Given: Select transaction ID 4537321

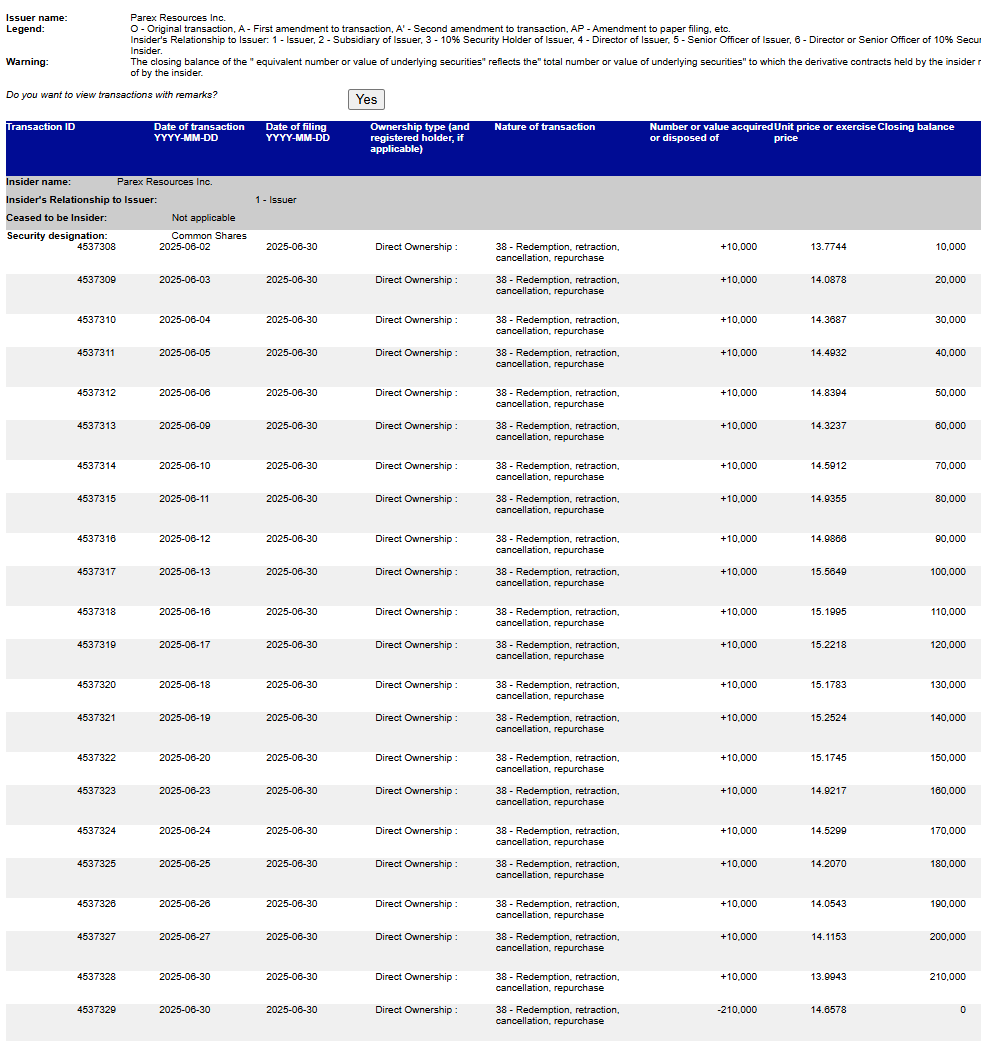Looking at the screenshot, I should 96,718.
